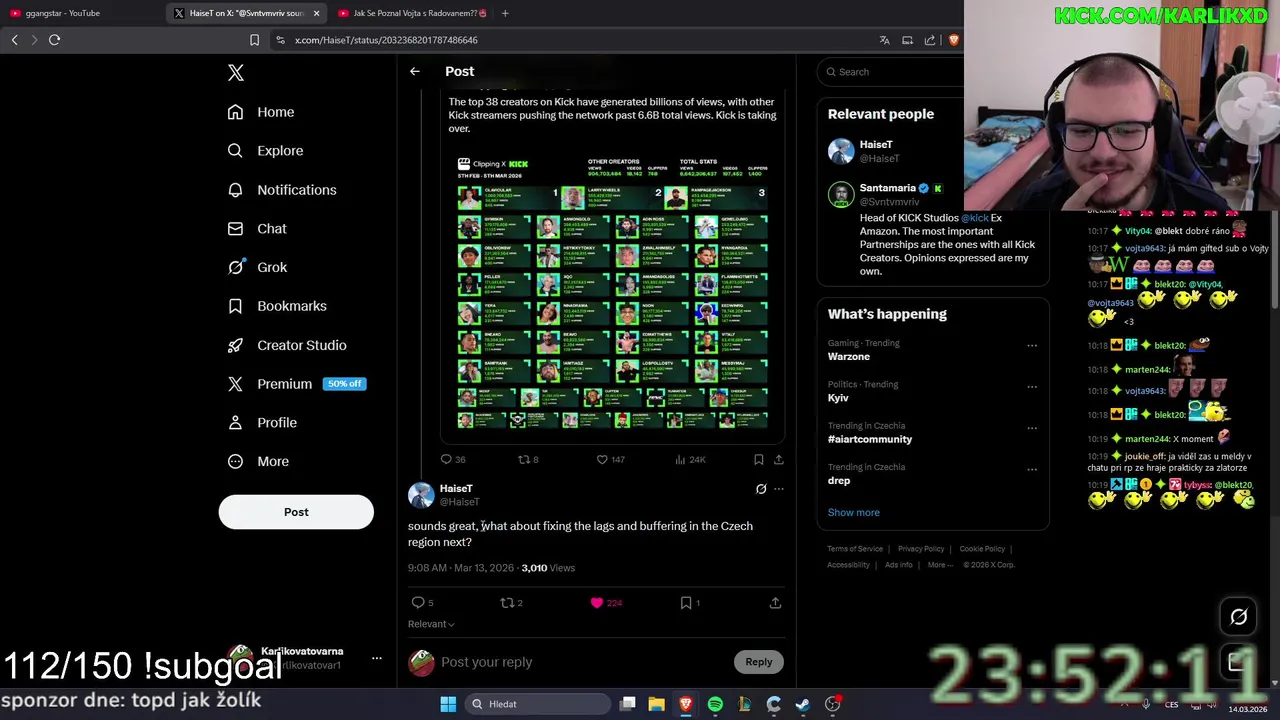The width and height of the screenshot is (1280, 720).
Task: Reload the page in browser toolbar
Action: [54, 40]
